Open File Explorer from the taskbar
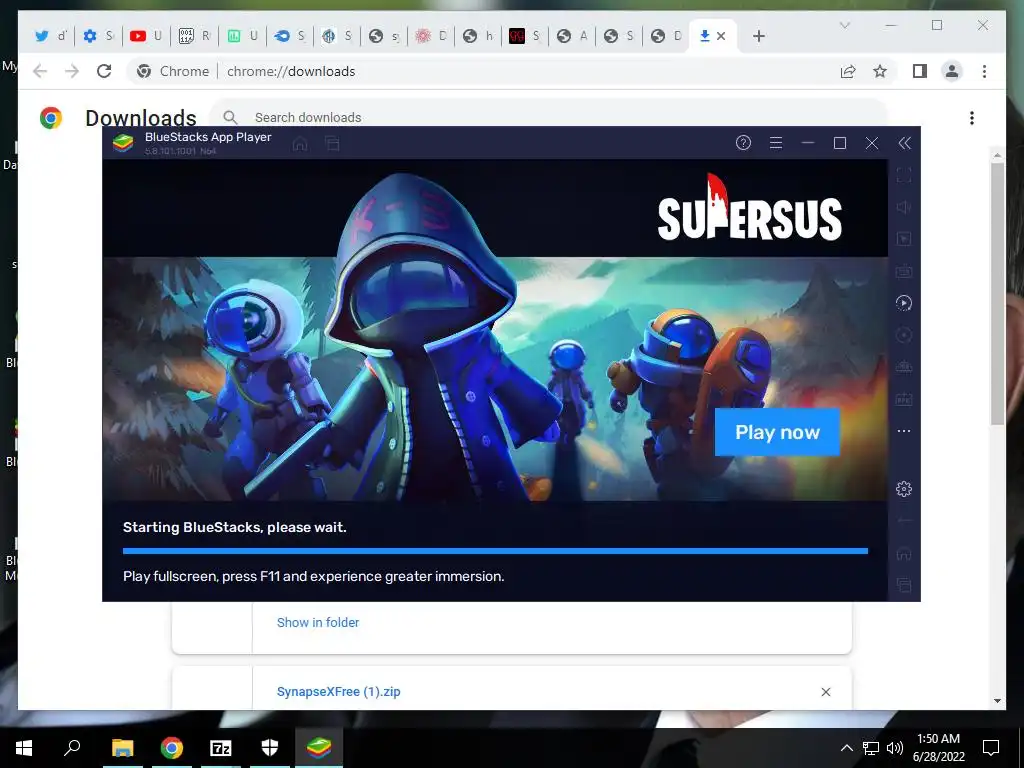 point(122,748)
